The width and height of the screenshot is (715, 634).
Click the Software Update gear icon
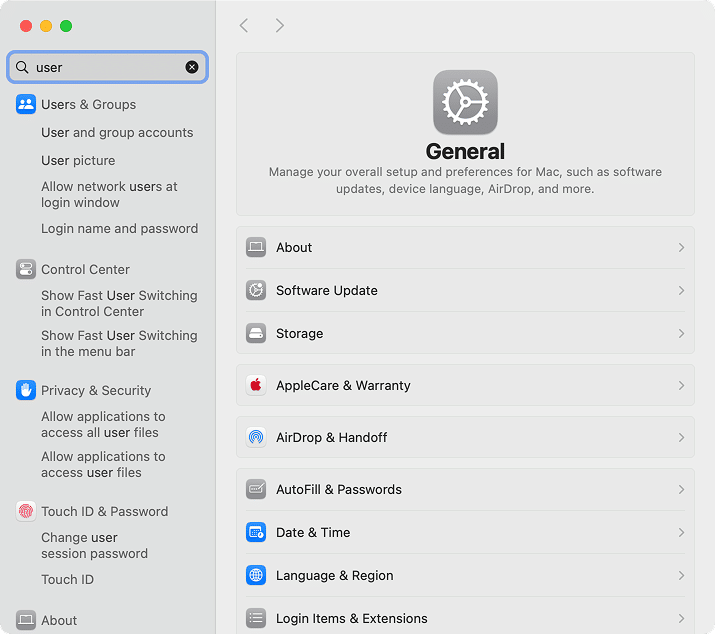tap(256, 291)
